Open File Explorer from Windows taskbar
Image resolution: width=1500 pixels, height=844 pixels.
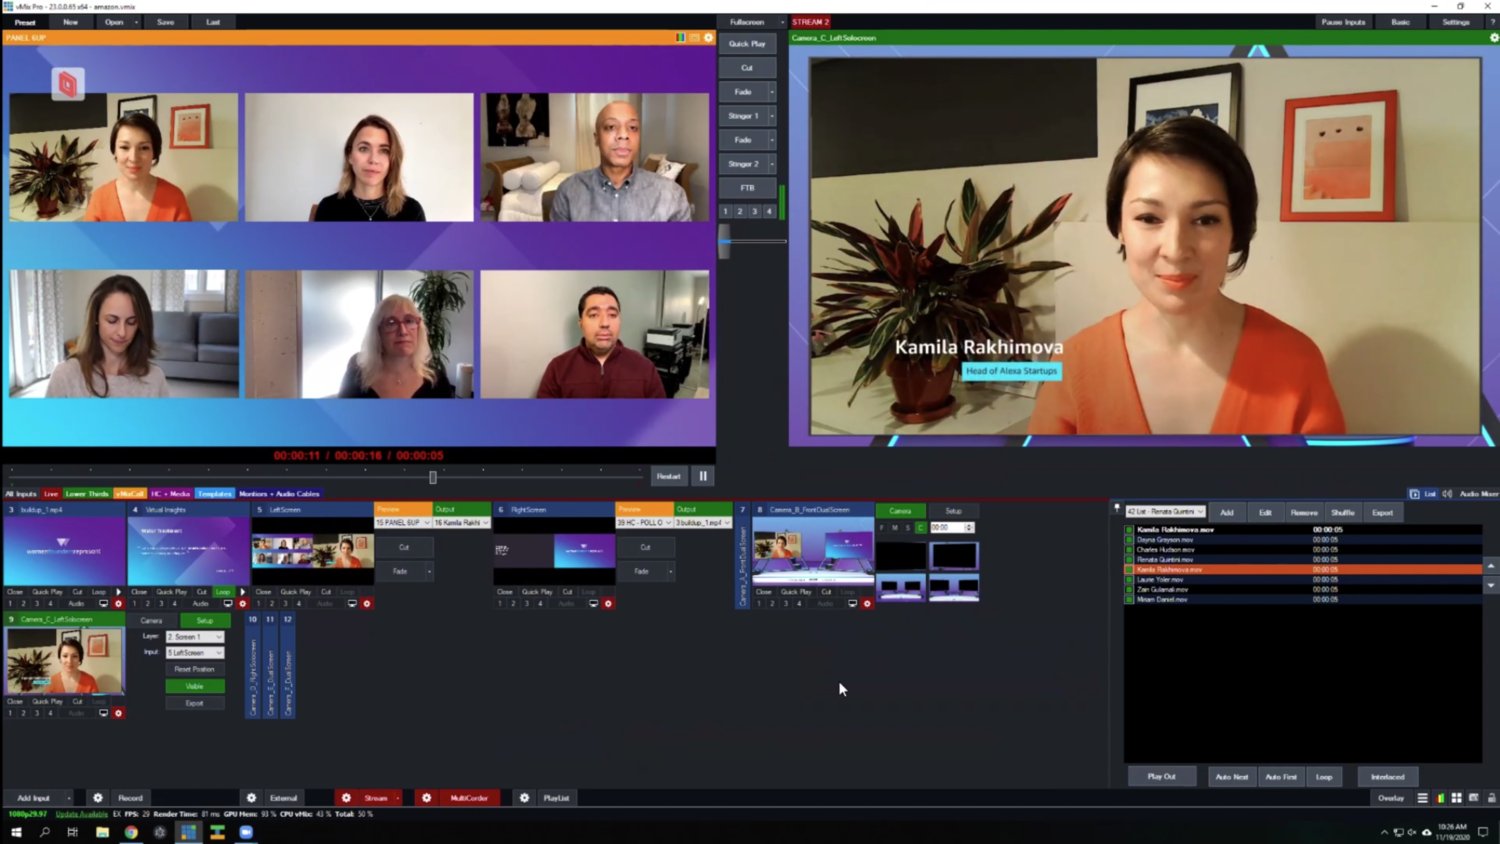pos(102,832)
